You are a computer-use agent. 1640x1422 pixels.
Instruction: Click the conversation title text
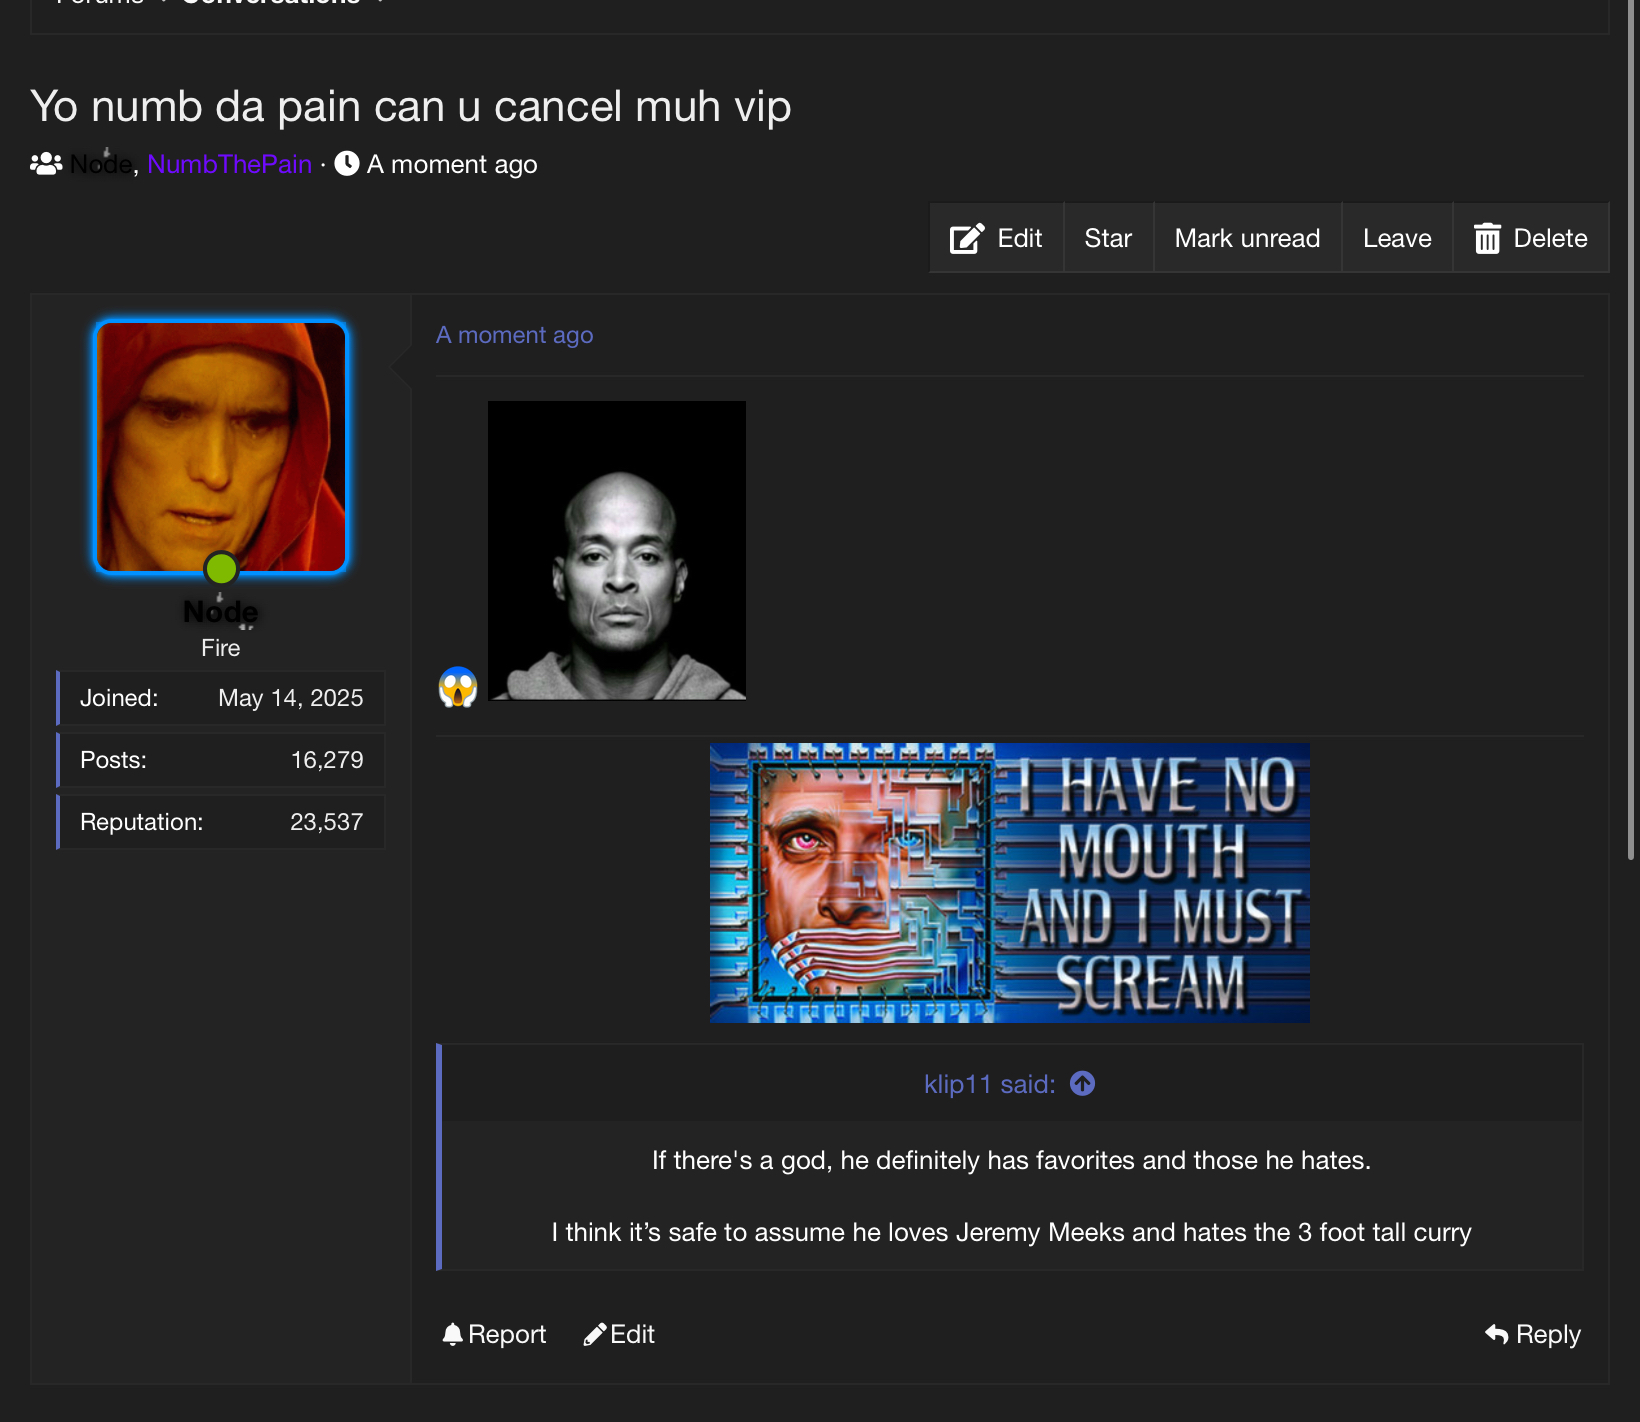click(411, 106)
